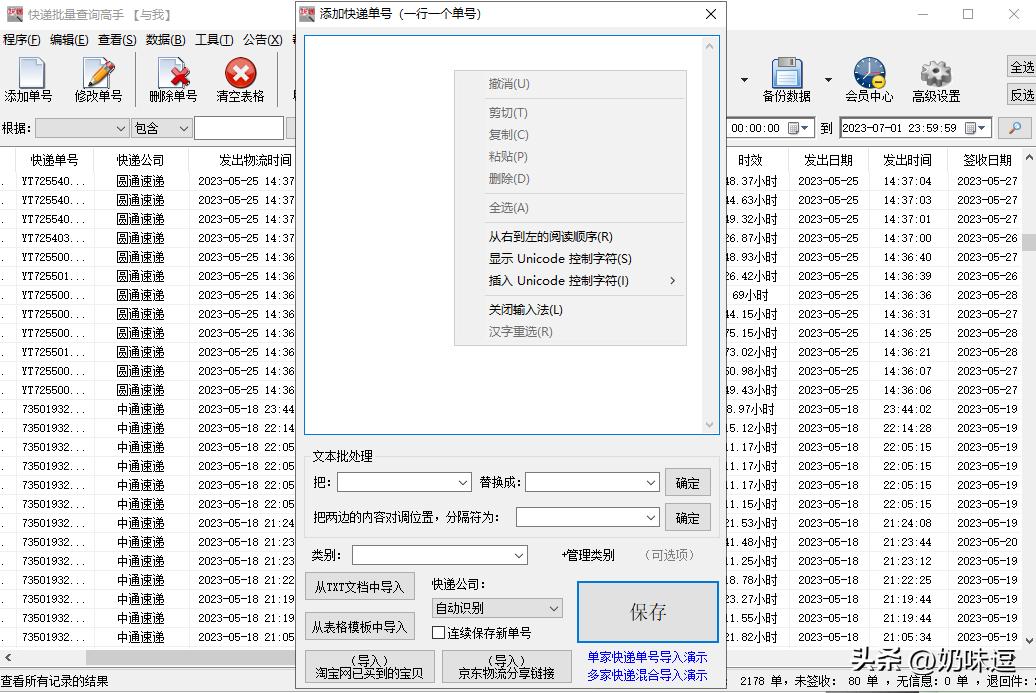Click 淘宝网已买到的宝贝 import button
Image resolution: width=1036 pixels, height=693 pixels.
pyautogui.click(x=369, y=667)
